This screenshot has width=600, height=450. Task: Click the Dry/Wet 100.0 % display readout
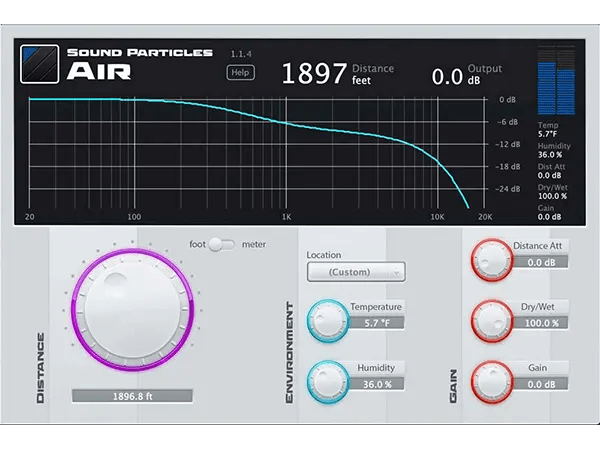coord(553,192)
